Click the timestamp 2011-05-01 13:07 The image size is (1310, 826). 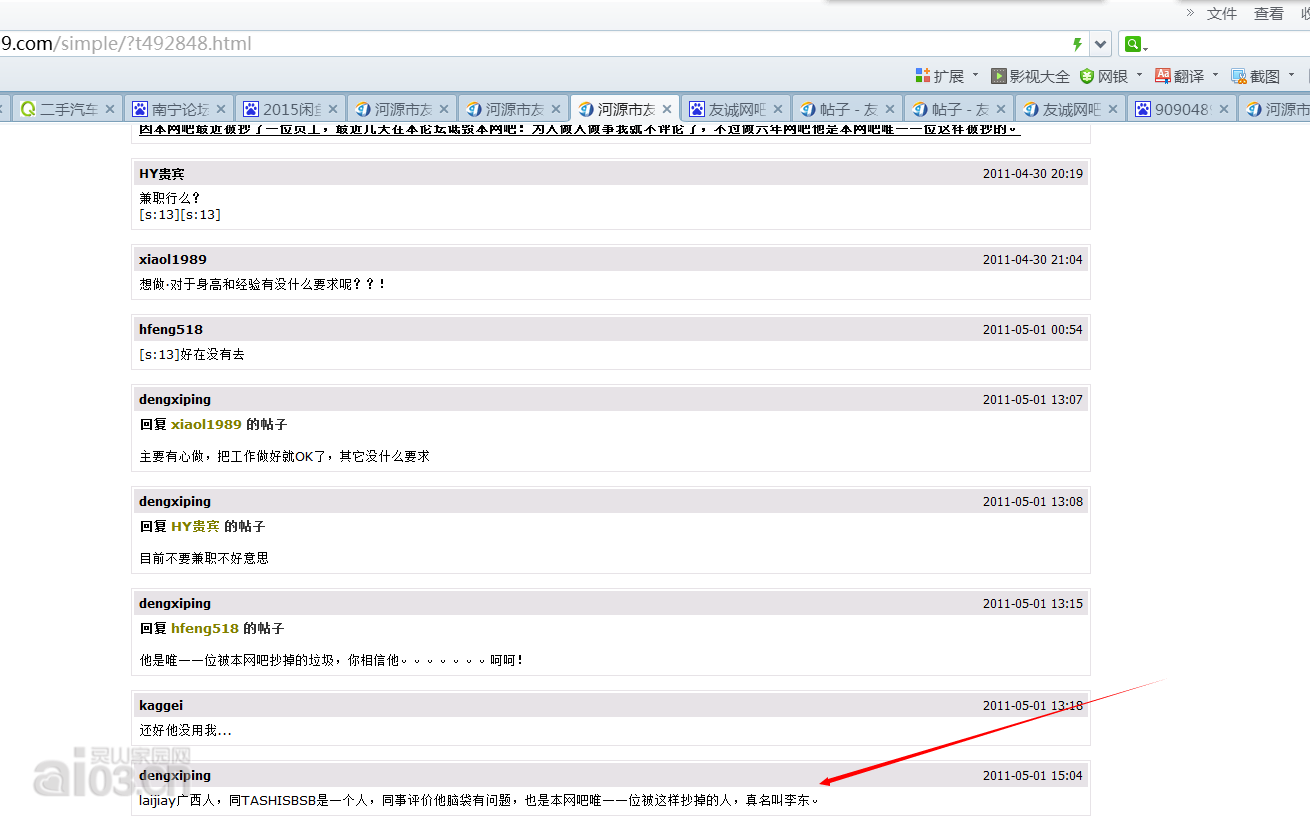pyautogui.click(x=1033, y=399)
